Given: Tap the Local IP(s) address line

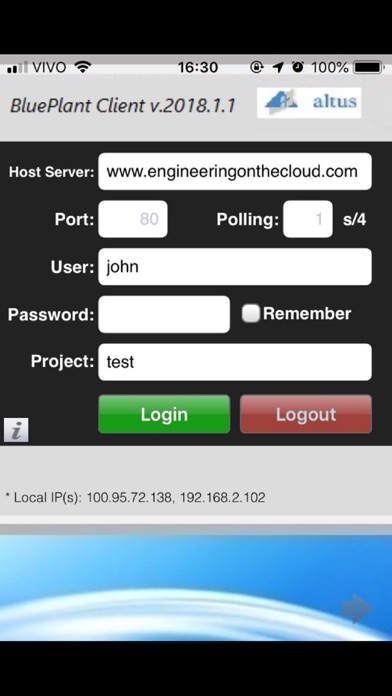Looking at the screenshot, I should coord(135,497).
